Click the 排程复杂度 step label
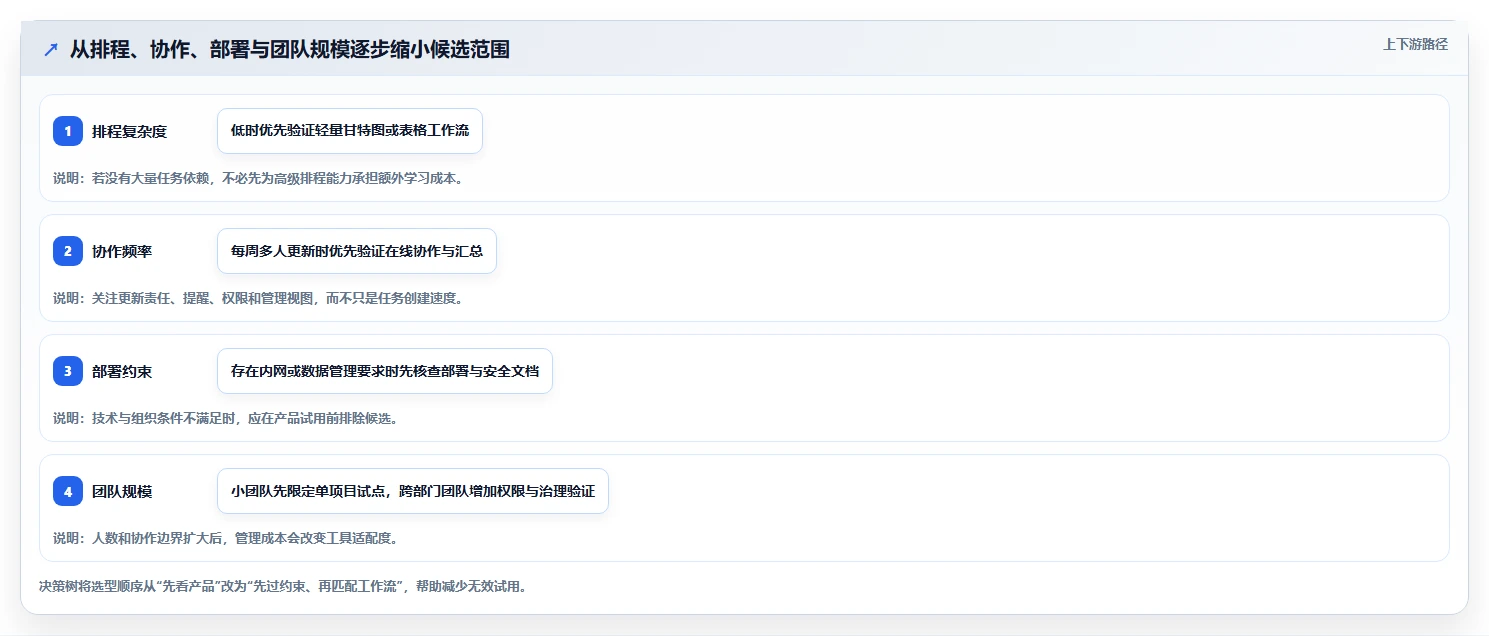The height and width of the screenshot is (636, 1489). click(129, 131)
